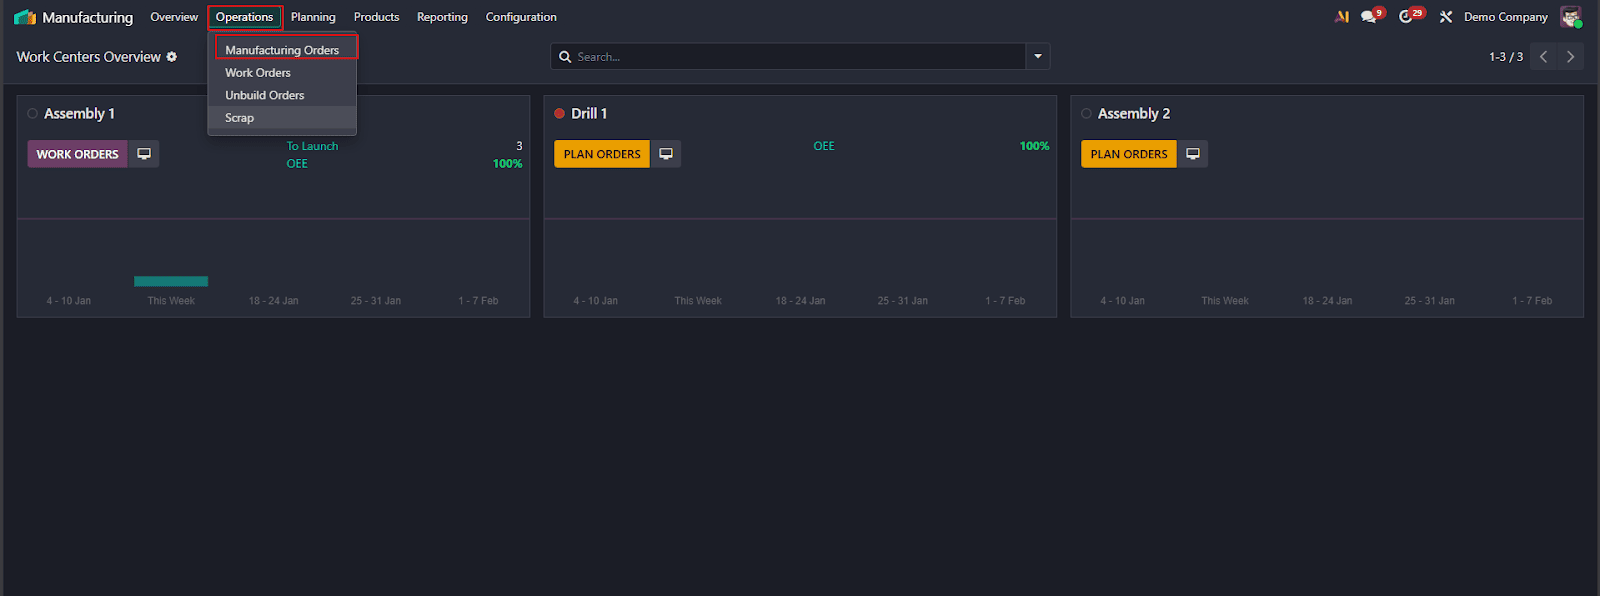This screenshot has height=596, width=1600.
Task: Click the Assembly 1 WORK ORDERS button
Action: [x=78, y=154]
